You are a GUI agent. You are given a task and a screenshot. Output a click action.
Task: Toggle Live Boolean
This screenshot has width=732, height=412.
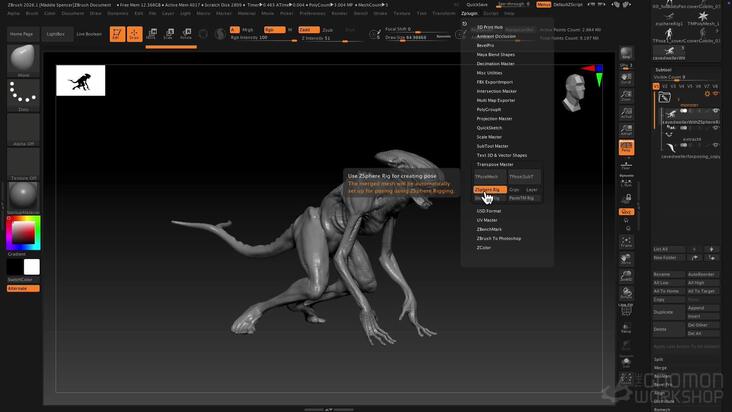click(89, 34)
